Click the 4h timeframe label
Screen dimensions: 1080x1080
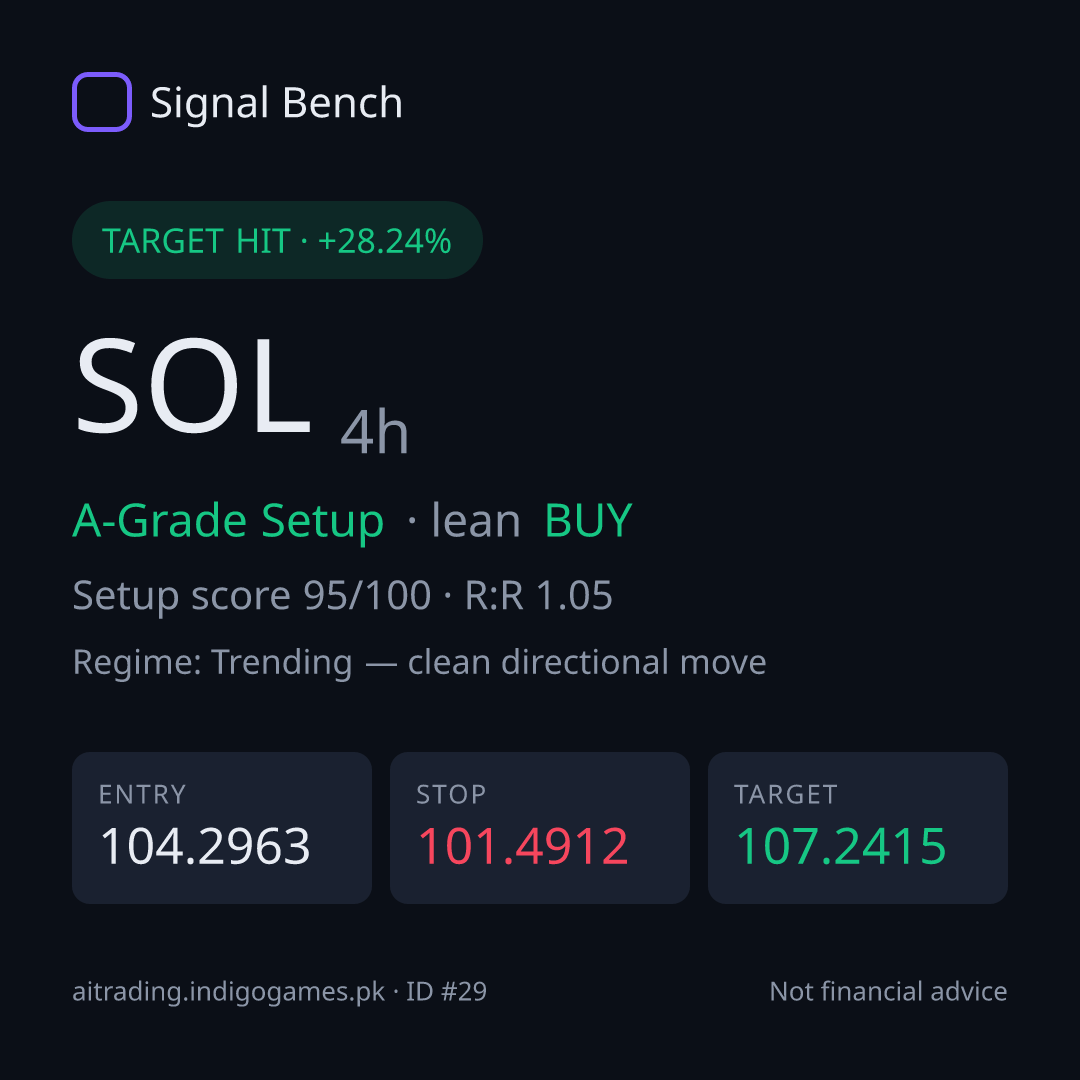[375, 431]
